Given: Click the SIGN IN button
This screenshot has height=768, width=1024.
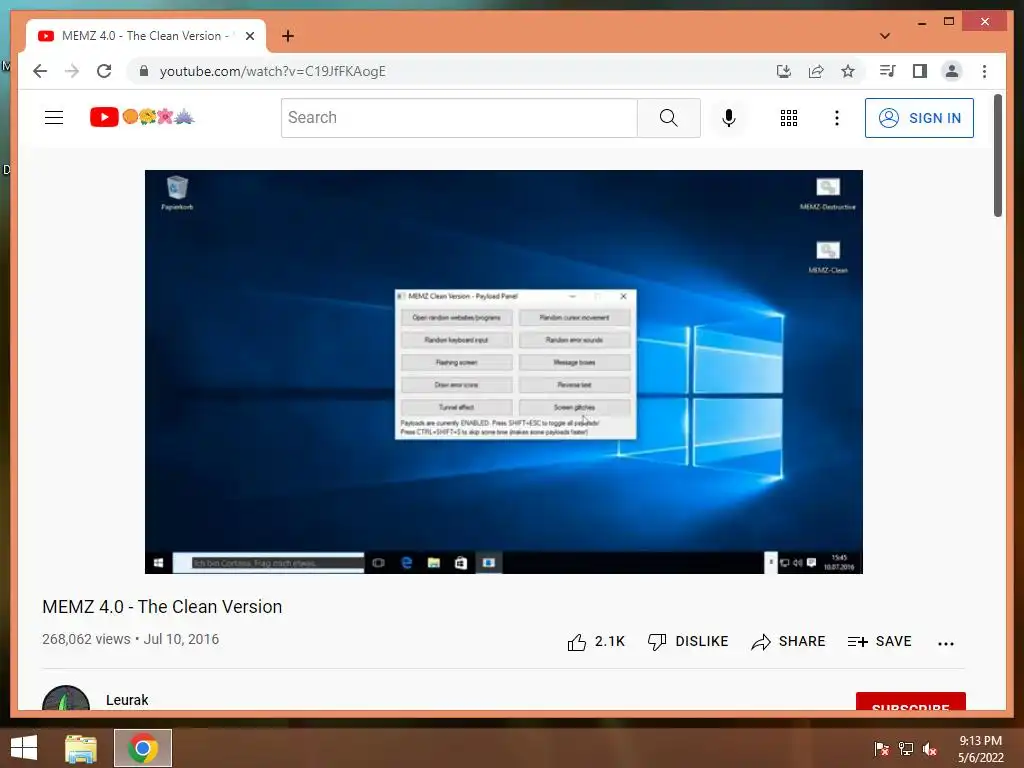Looking at the screenshot, I should click(919, 118).
